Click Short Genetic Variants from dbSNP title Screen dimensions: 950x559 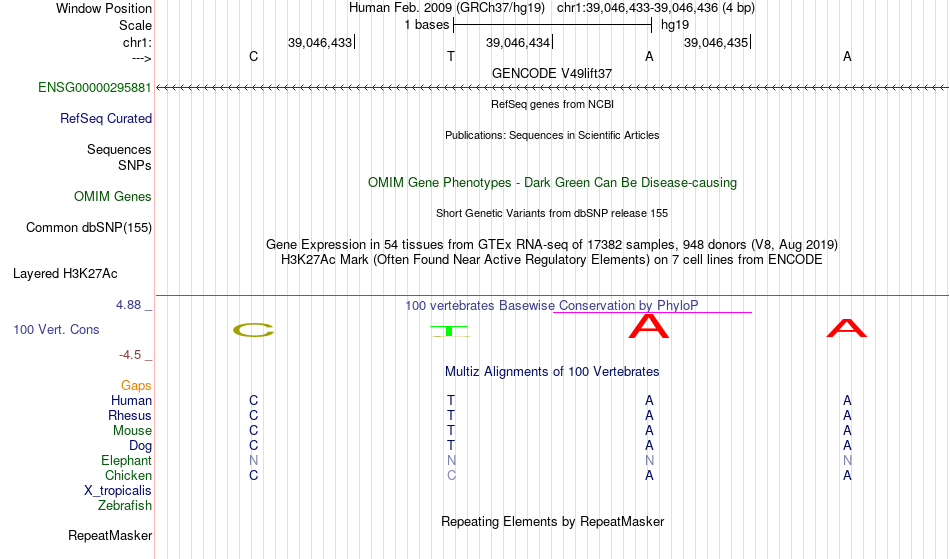coord(552,213)
